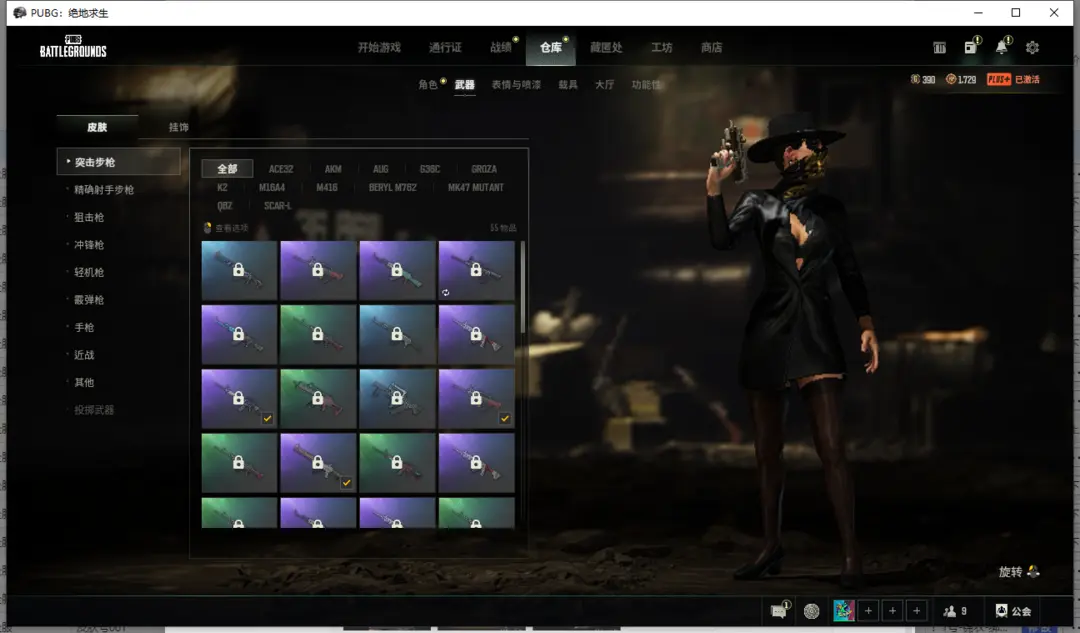Click the PUBG Battlegrounds logo

[73, 46]
